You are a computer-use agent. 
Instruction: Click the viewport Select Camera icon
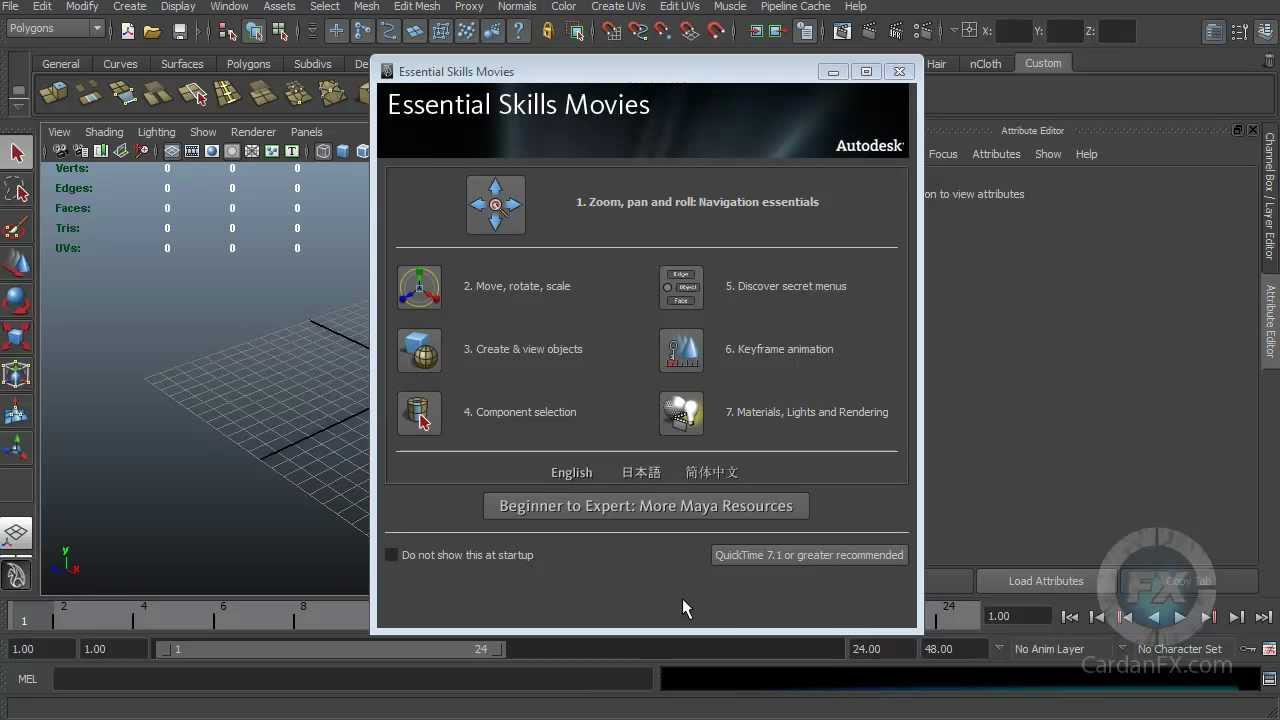point(60,152)
